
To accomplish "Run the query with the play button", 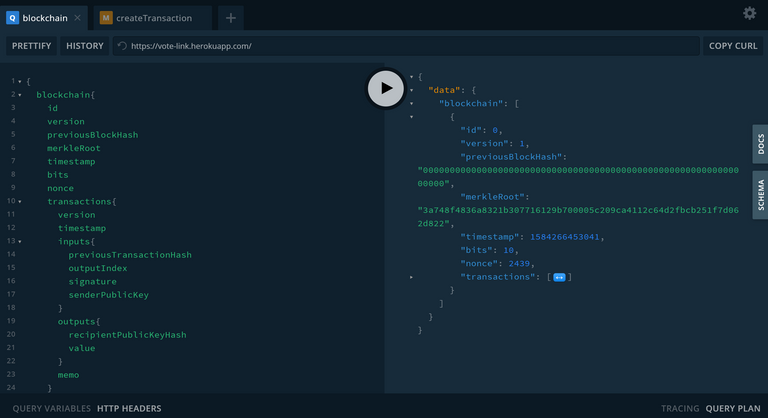I will (385, 88).
